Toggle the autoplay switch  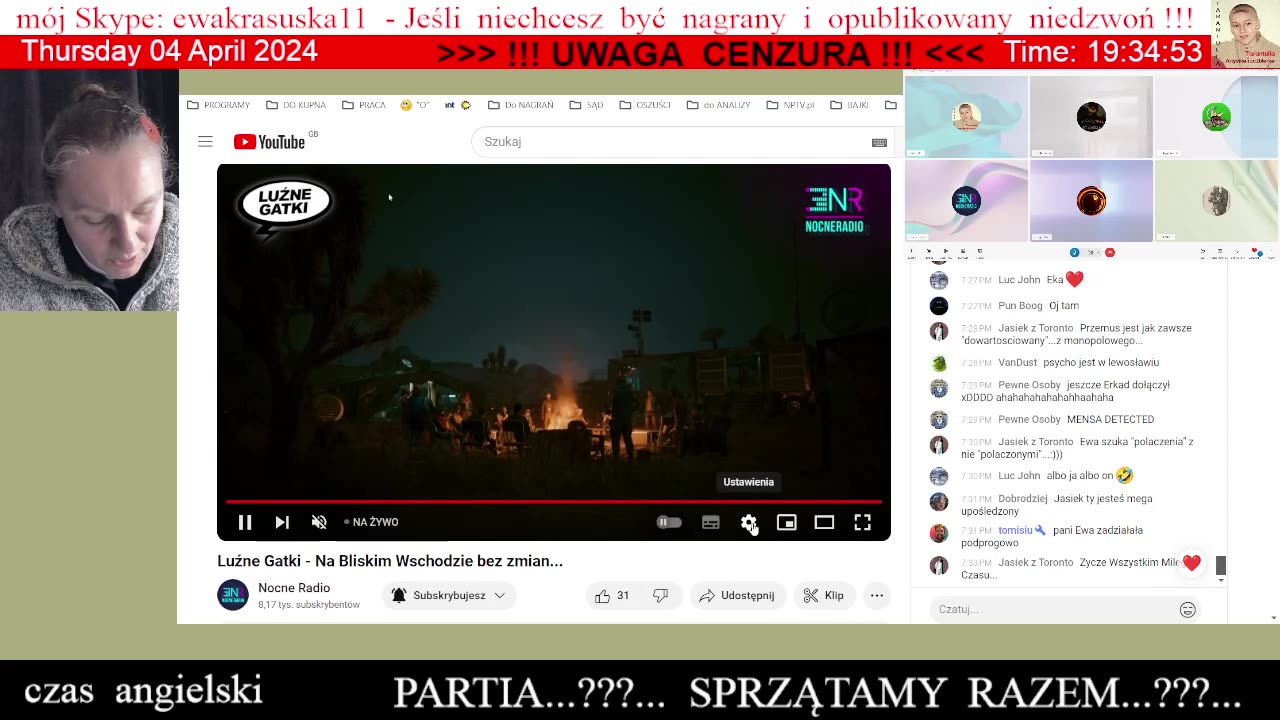click(669, 522)
